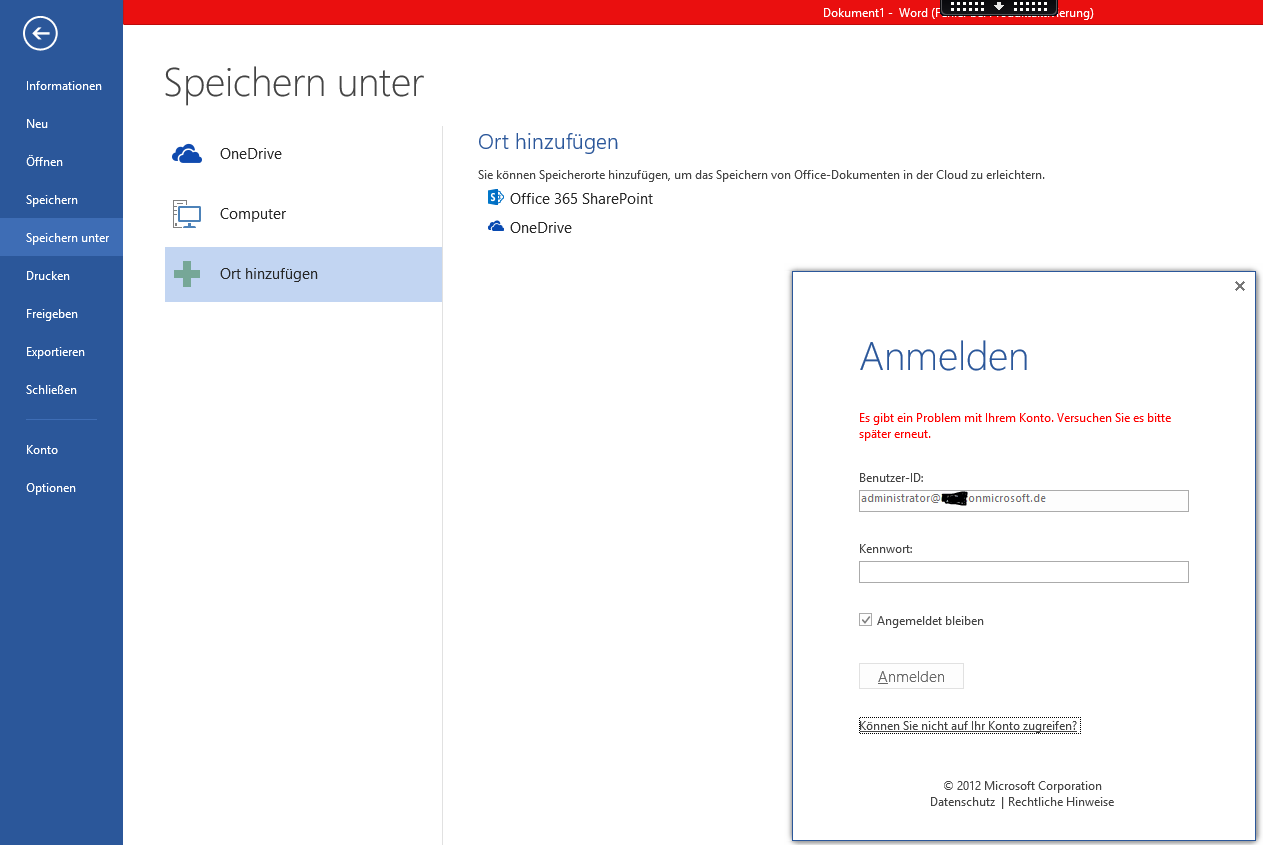This screenshot has width=1263, height=845.
Task: Open the Rechtliche Hinweise link
Action: 1061,802
